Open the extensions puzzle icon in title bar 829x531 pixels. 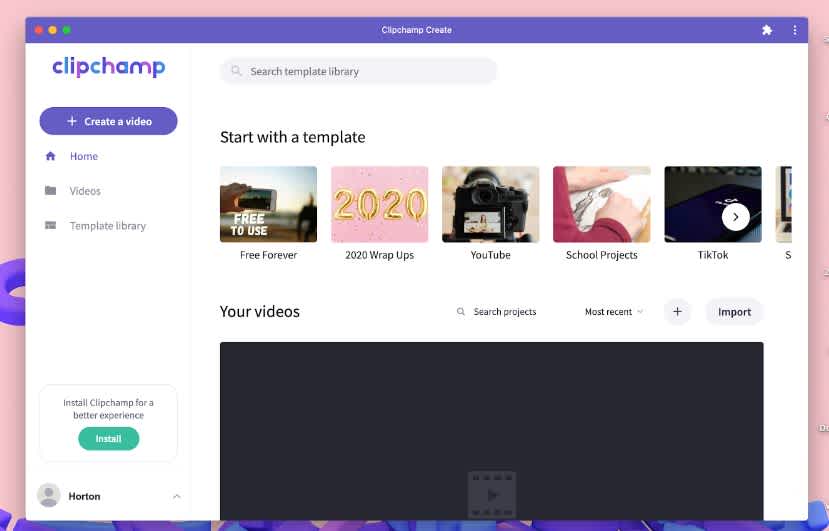pos(767,30)
